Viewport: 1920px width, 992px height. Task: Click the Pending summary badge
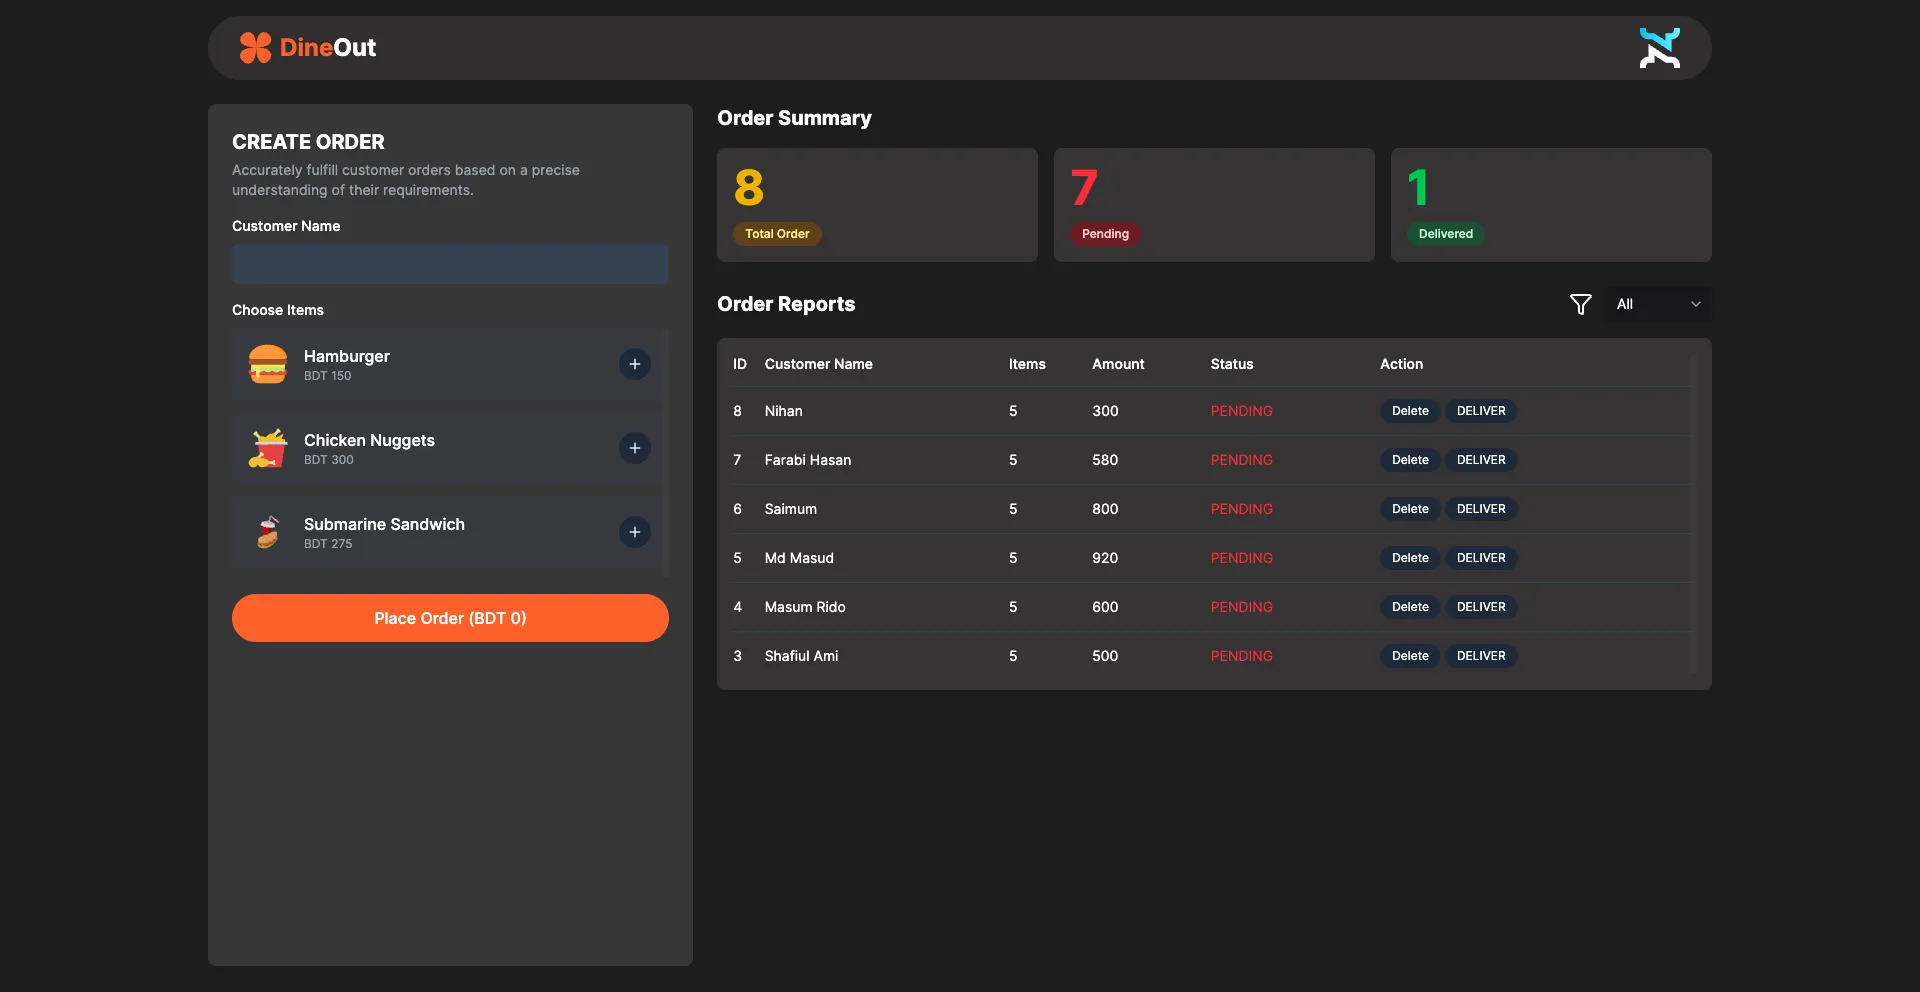pos(1105,234)
